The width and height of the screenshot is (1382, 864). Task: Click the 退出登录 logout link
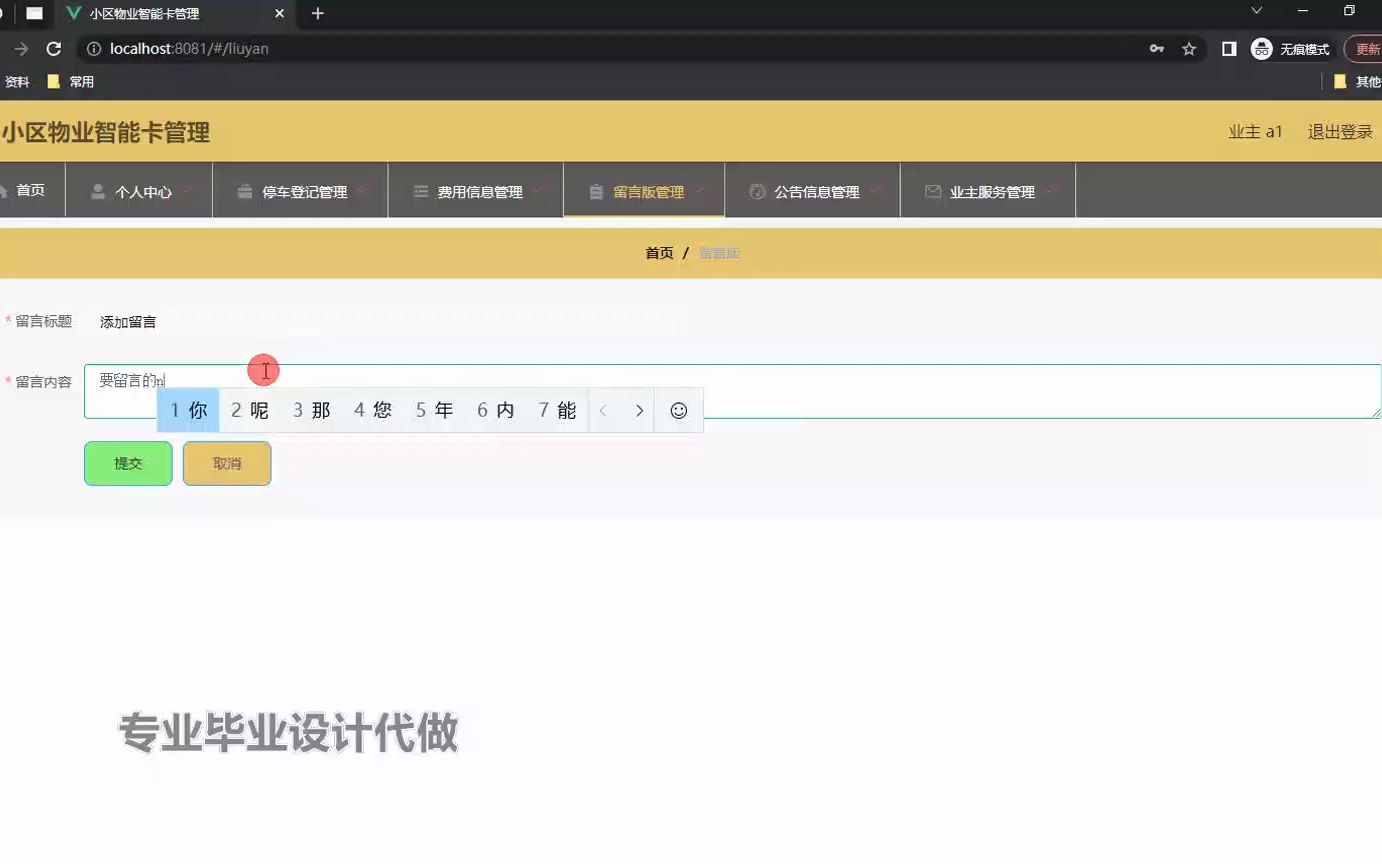click(x=1339, y=131)
